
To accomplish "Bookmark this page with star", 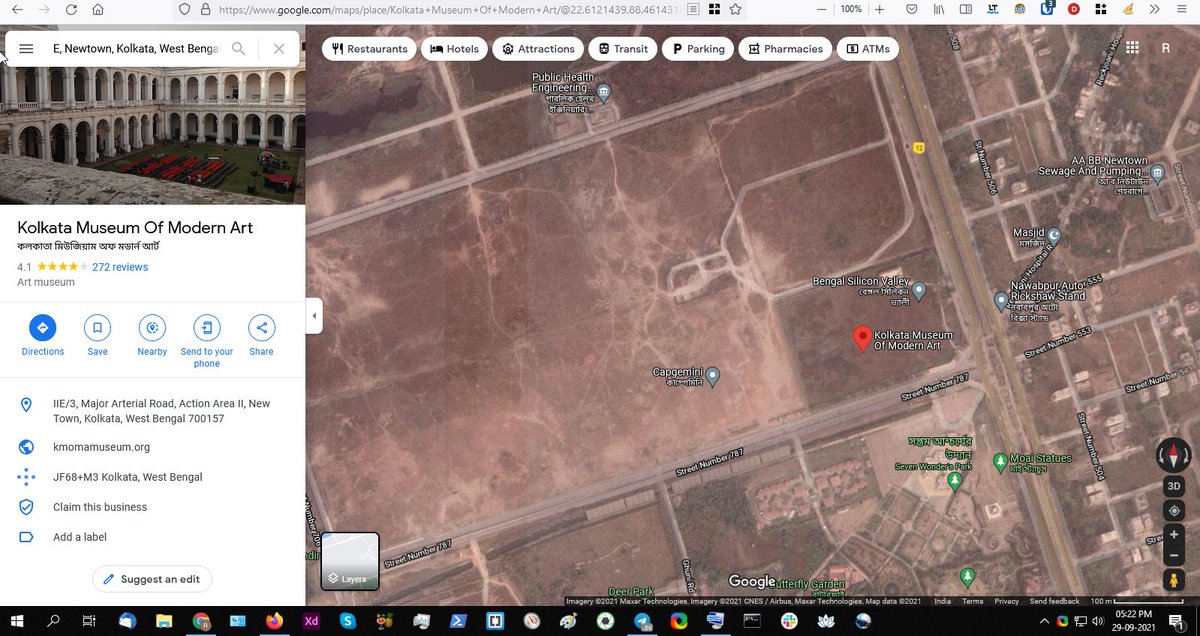I will click(x=736, y=9).
